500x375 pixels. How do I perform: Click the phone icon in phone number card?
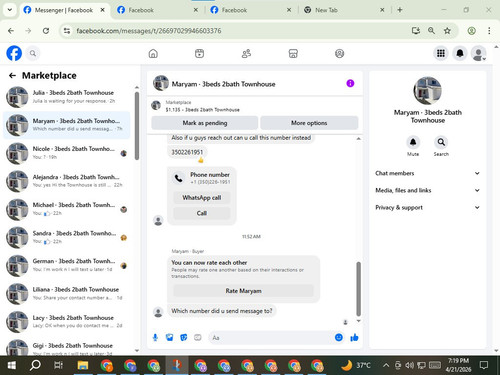pyautogui.click(x=179, y=178)
